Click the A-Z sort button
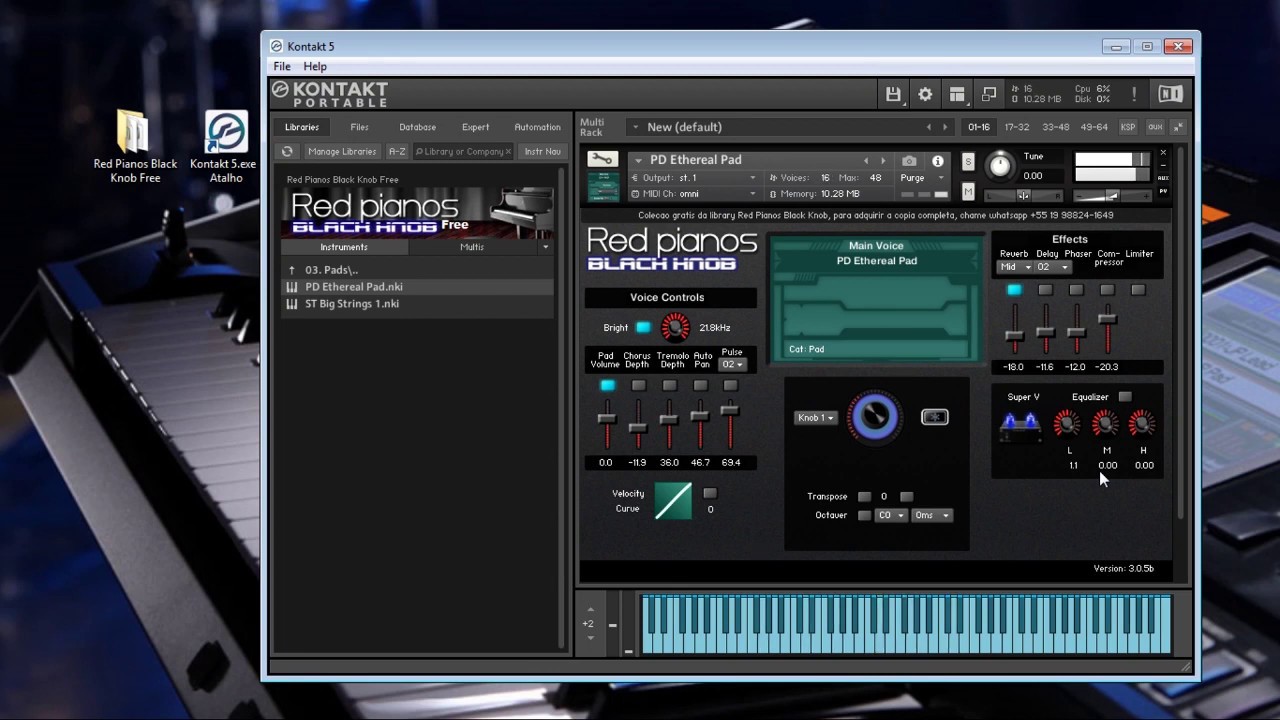 pyautogui.click(x=397, y=152)
